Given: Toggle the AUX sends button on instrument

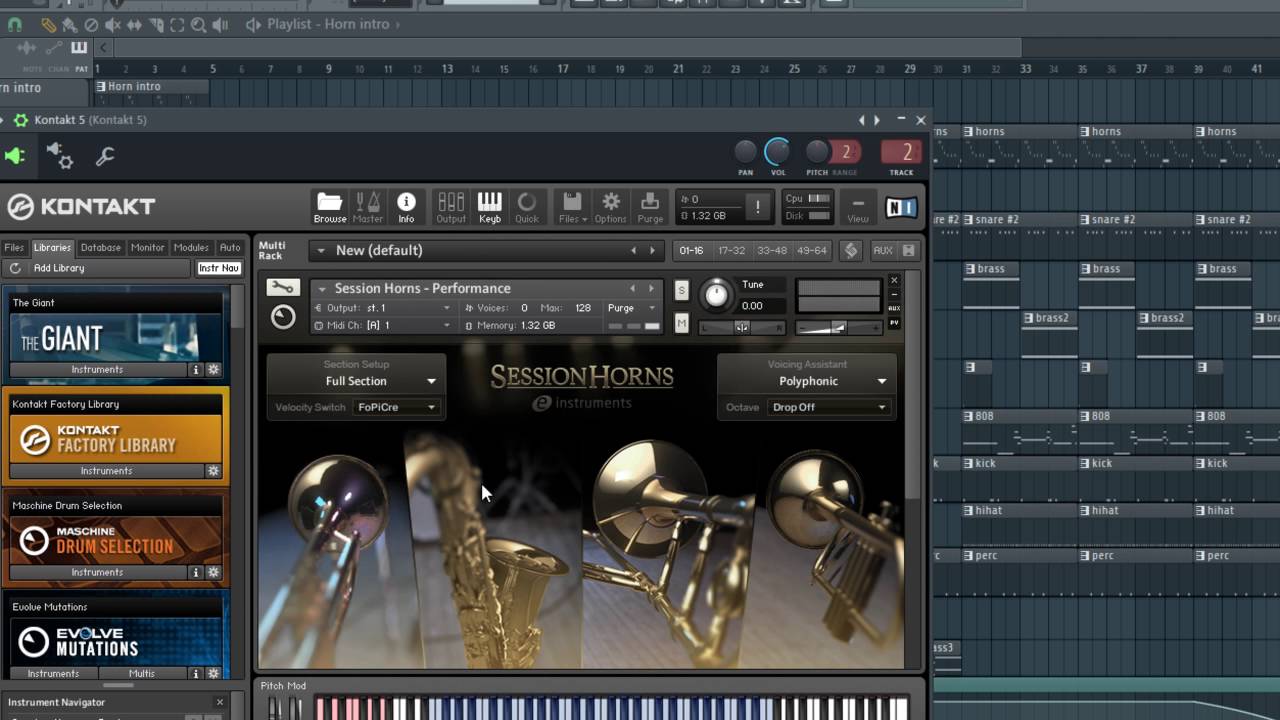Looking at the screenshot, I should click(894, 308).
